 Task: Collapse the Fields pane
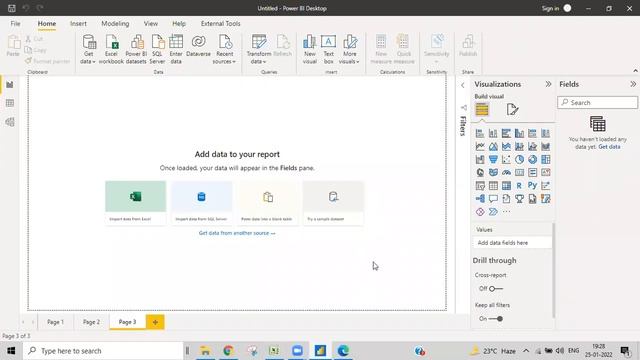click(x=633, y=84)
